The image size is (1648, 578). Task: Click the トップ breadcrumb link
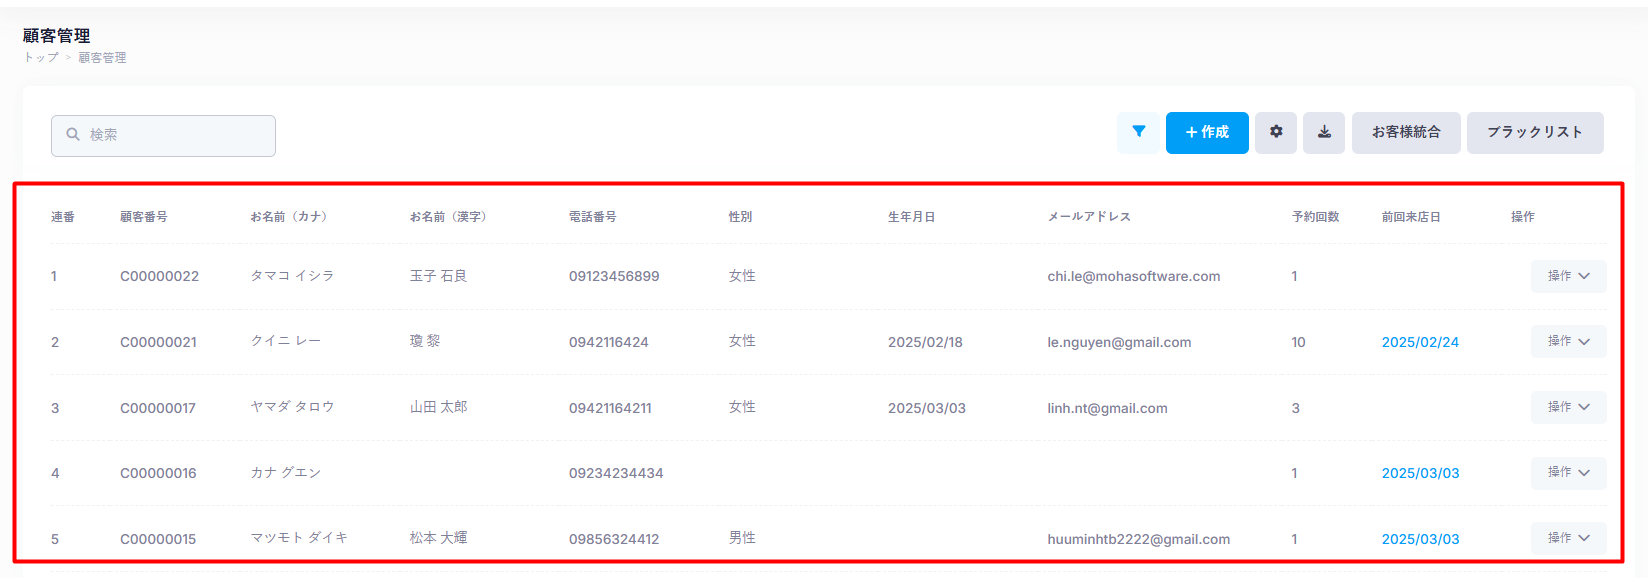41,58
